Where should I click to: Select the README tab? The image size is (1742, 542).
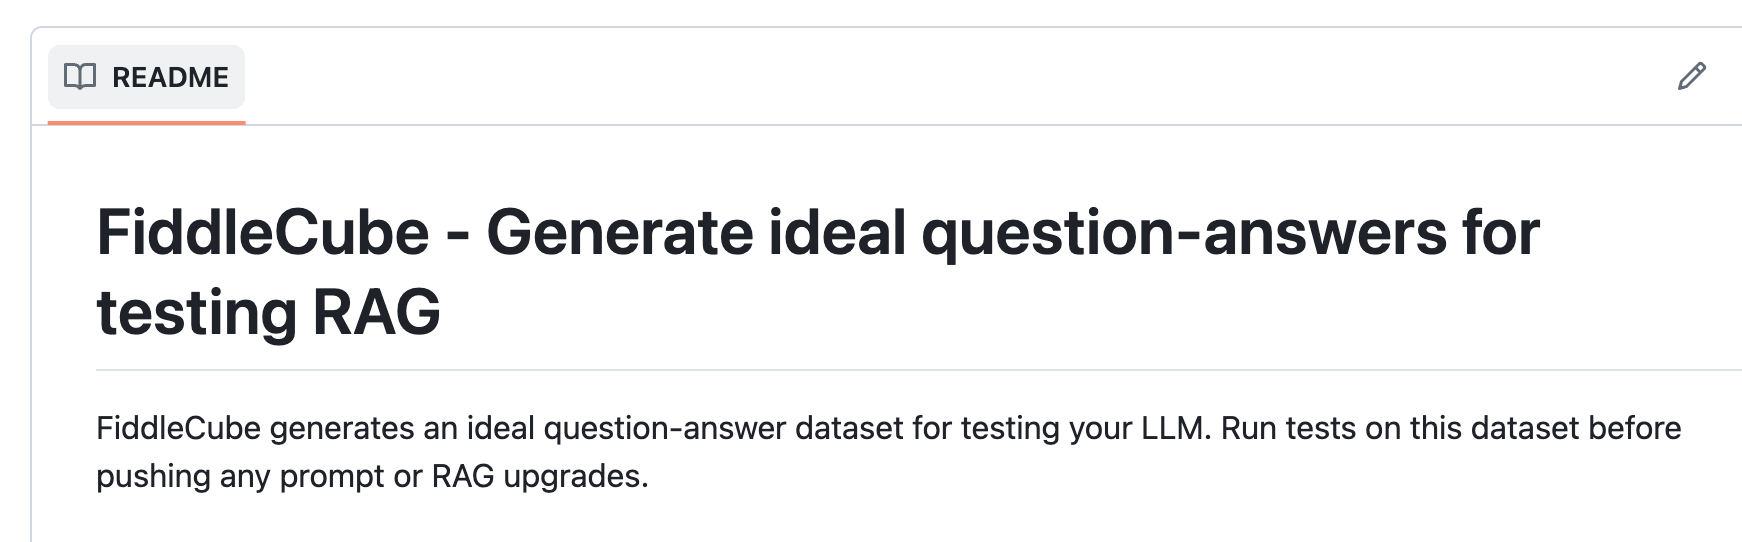[x=147, y=77]
